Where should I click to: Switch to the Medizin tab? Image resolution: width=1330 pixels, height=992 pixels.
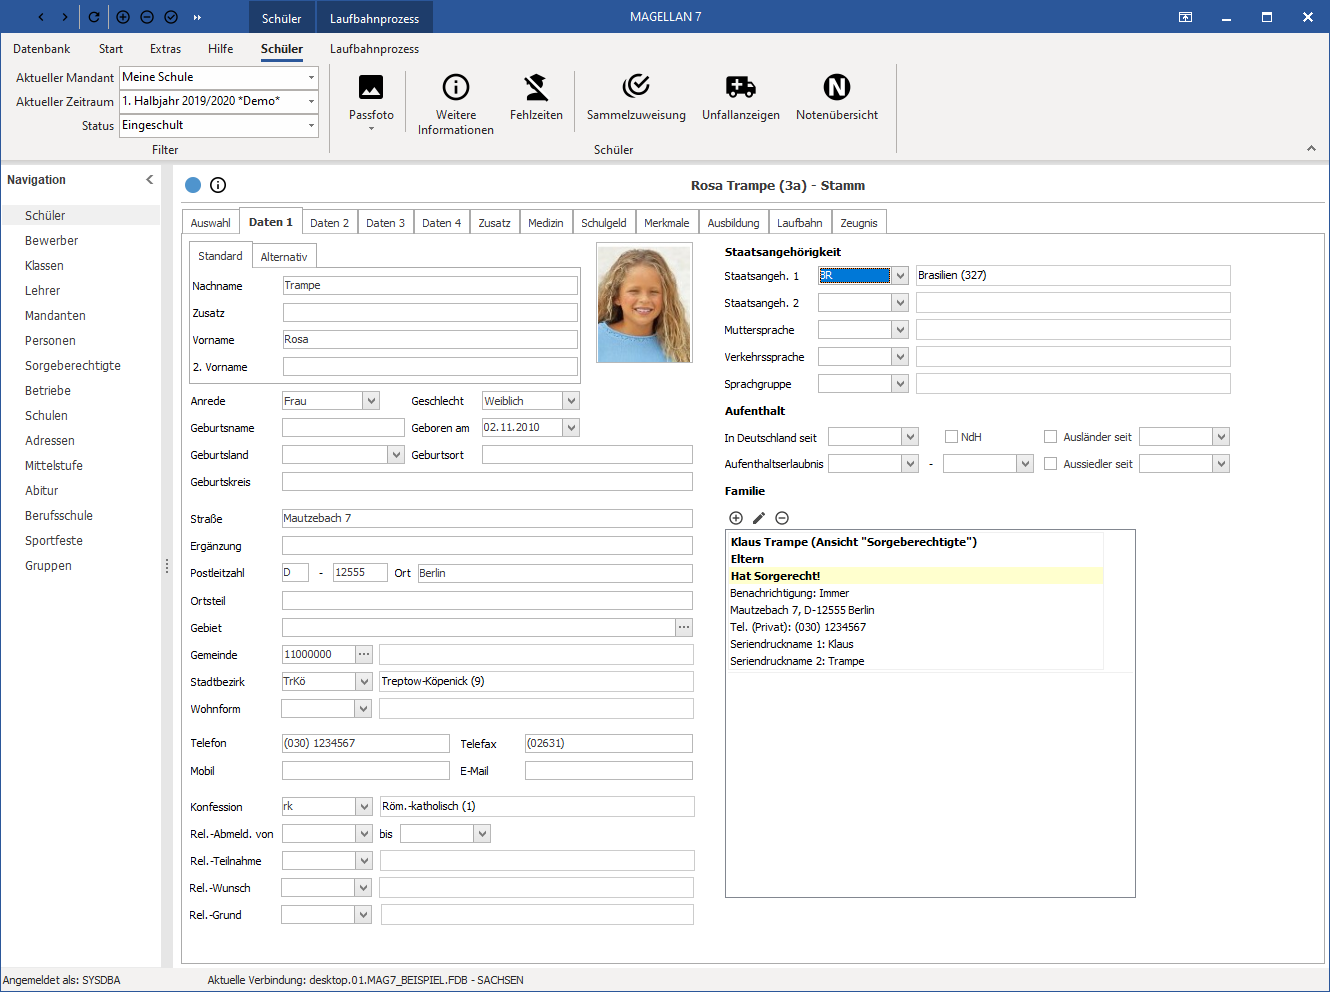[546, 223]
